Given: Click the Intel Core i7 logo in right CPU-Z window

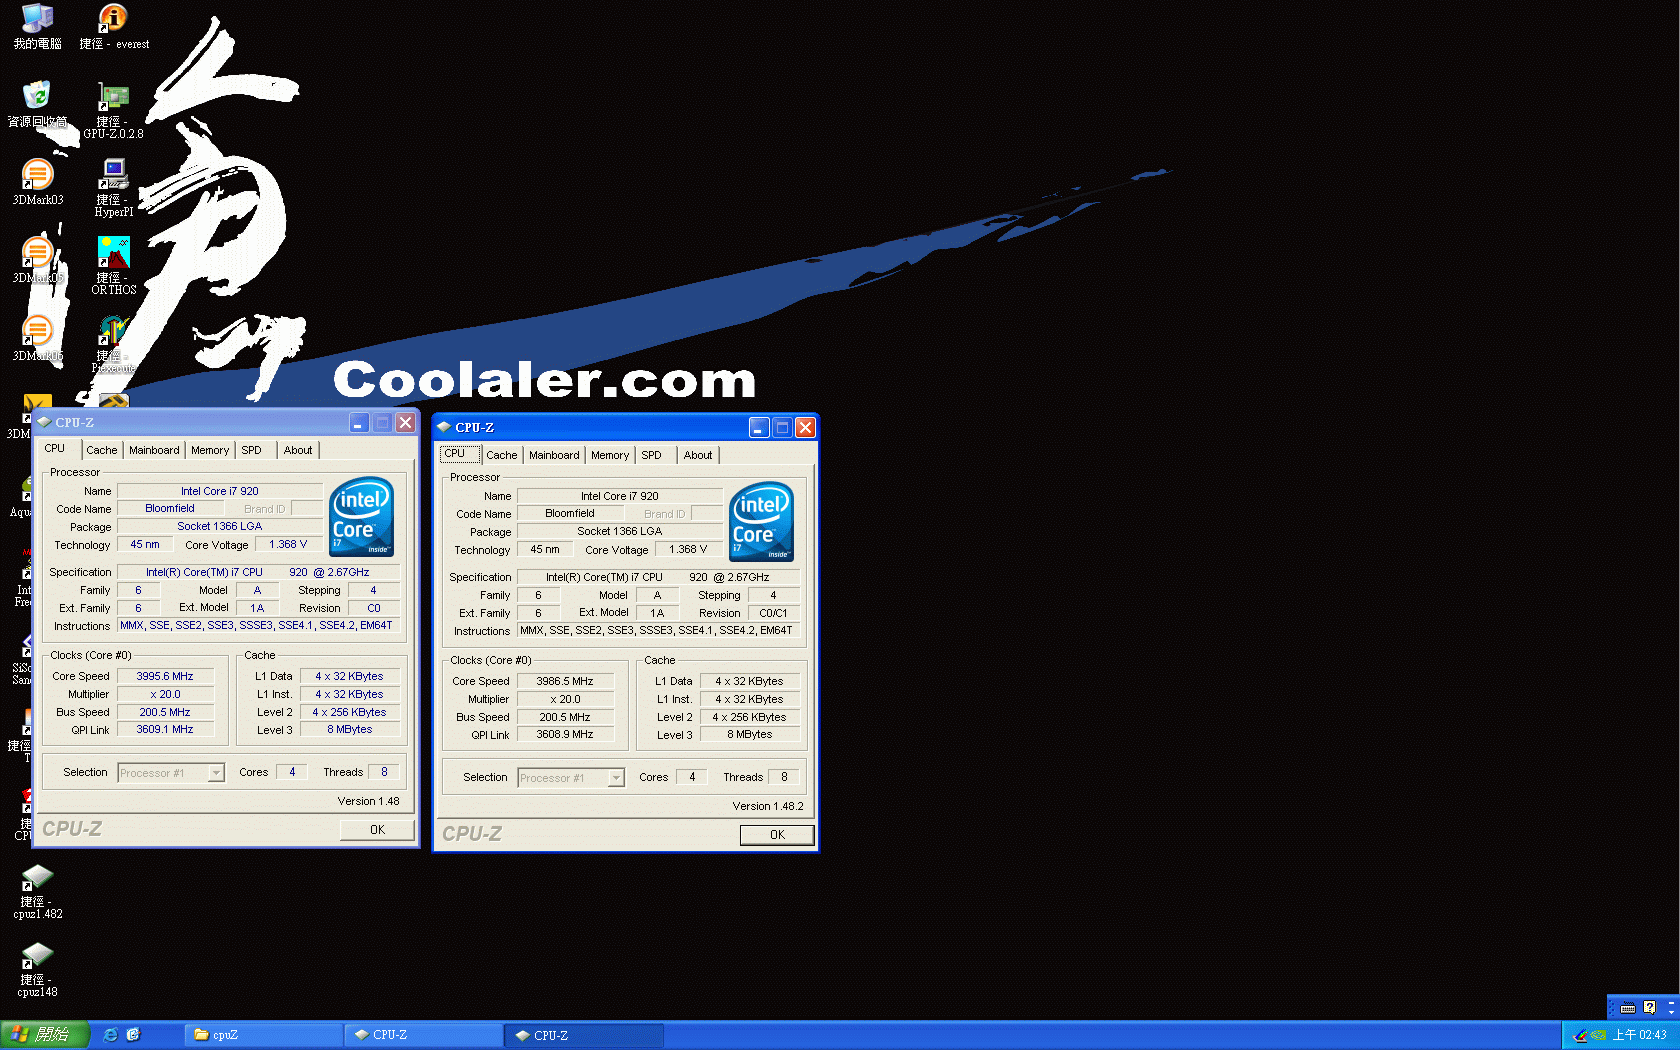Looking at the screenshot, I should coord(761,521).
